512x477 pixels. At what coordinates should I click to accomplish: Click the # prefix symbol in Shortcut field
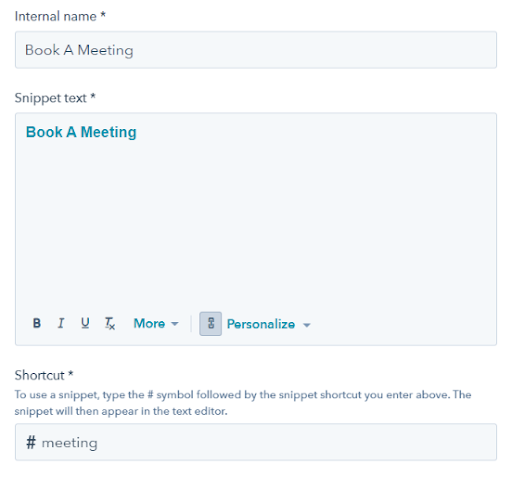click(x=31, y=443)
